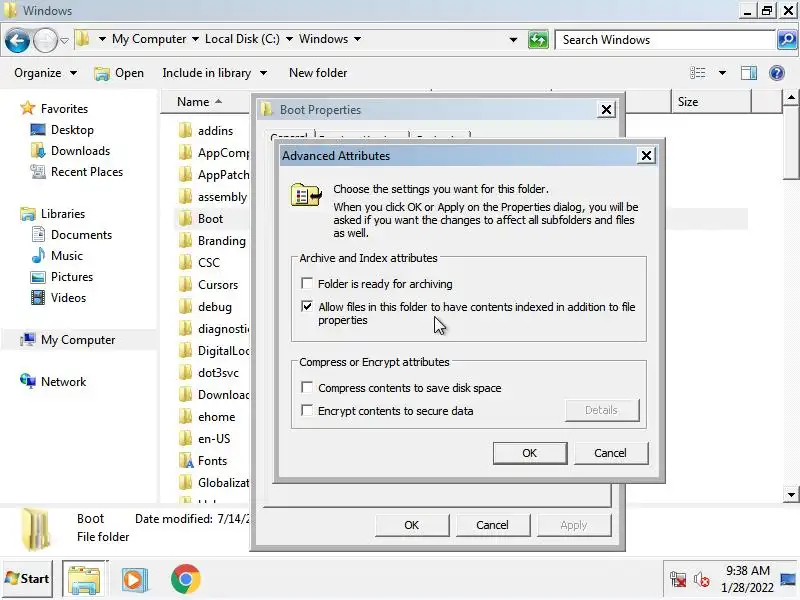The height and width of the screenshot is (600, 800).
Task: Click the green refresh icon in address bar
Action: coord(538,40)
